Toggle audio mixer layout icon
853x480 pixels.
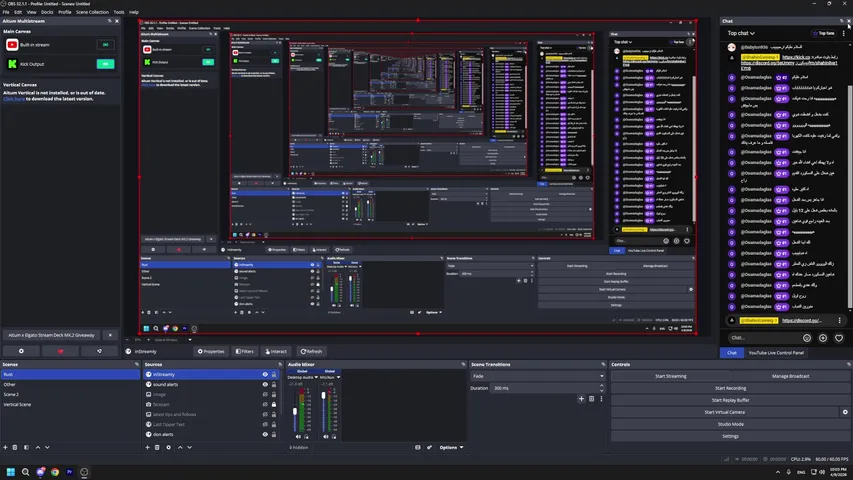click(x=418, y=447)
